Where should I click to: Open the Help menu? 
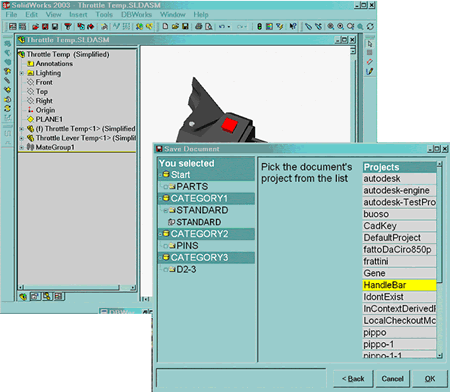(201, 15)
